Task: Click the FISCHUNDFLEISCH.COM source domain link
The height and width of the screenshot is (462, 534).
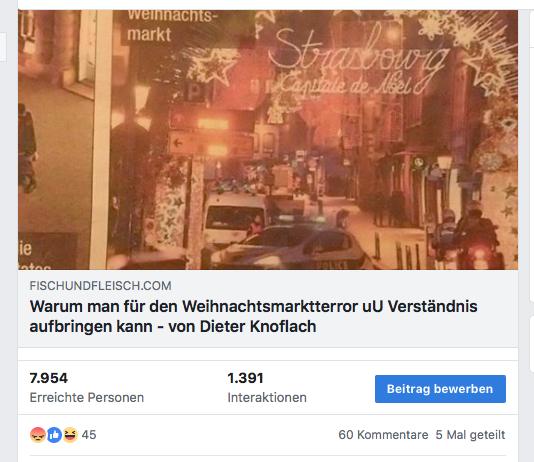Action: pos(100,286)
